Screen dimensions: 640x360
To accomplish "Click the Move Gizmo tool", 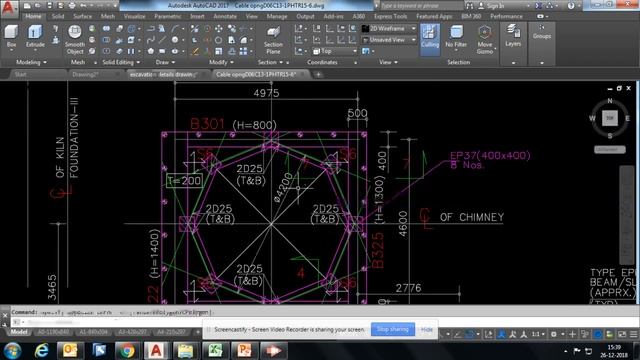I will [484, 40].
